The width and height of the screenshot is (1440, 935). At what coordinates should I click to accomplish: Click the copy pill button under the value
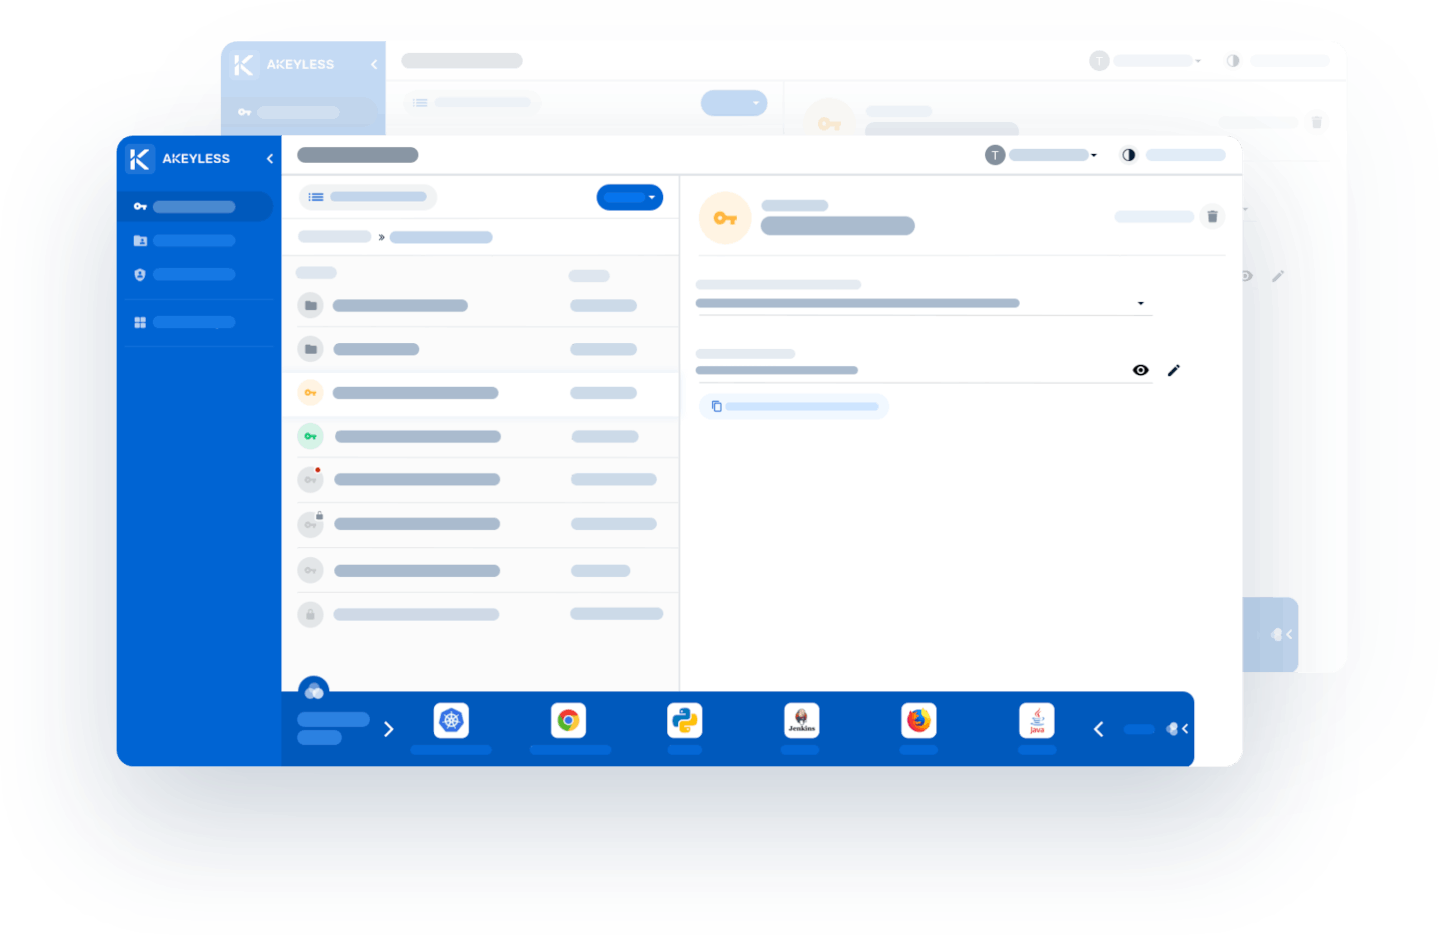point(794,406)
